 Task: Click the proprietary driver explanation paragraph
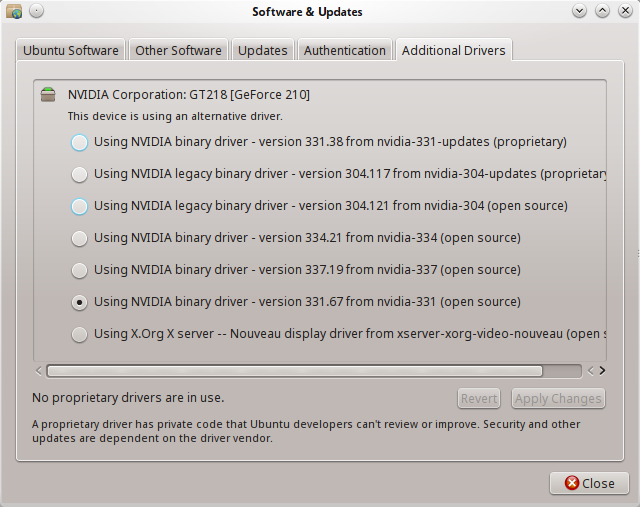(306, 431)
